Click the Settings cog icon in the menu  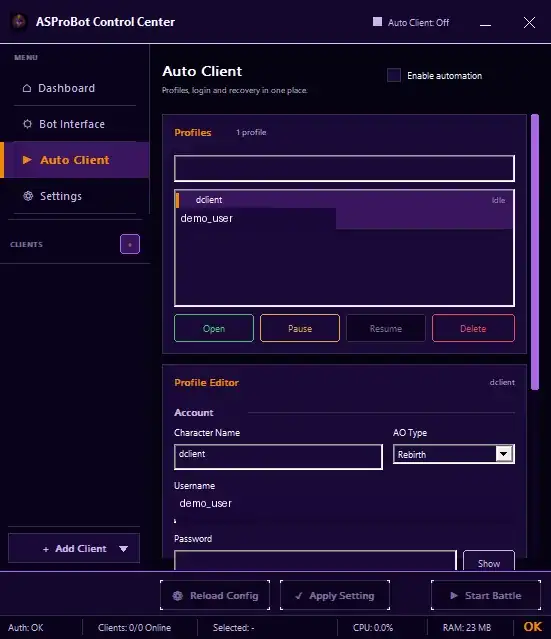(28, 196)
